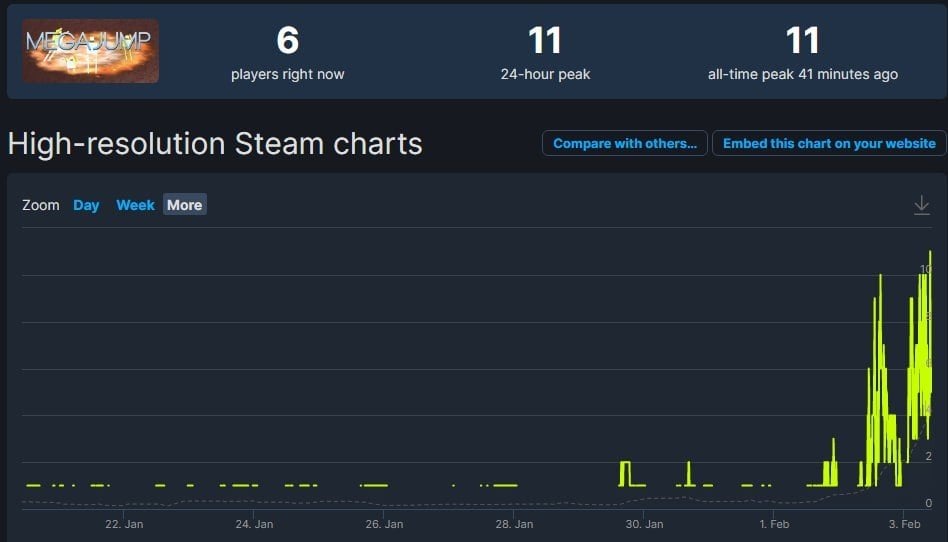
Task: Click Compare with others button
Action: [x=625, y=143]
